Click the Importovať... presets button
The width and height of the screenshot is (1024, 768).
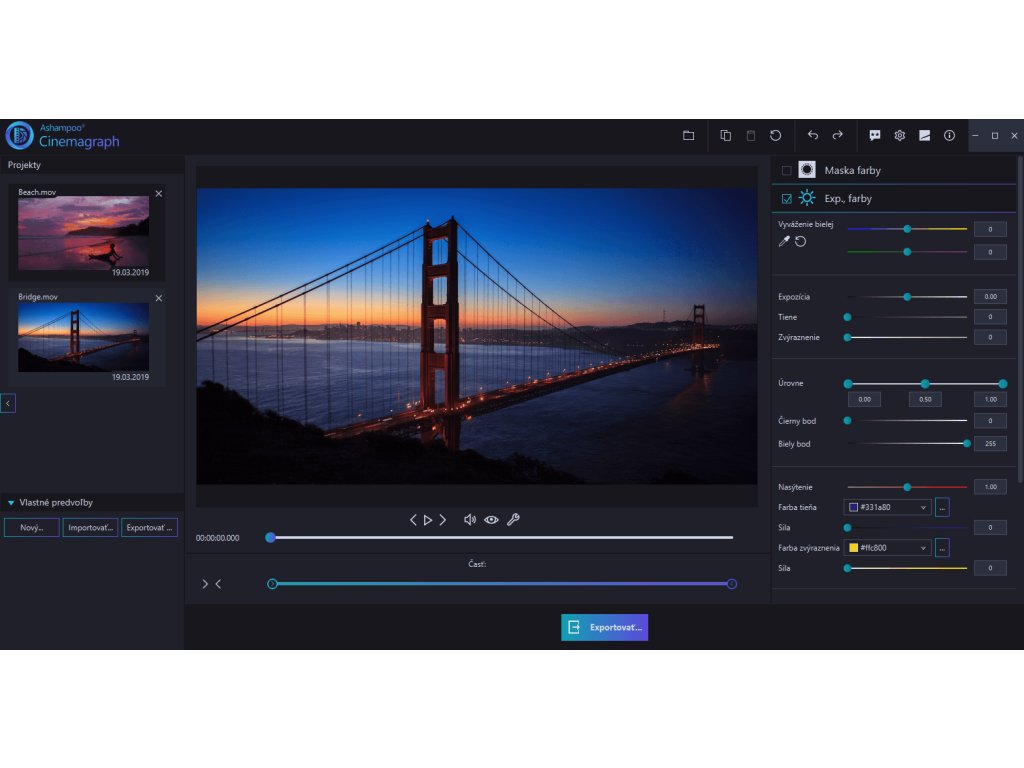(90, 527)
